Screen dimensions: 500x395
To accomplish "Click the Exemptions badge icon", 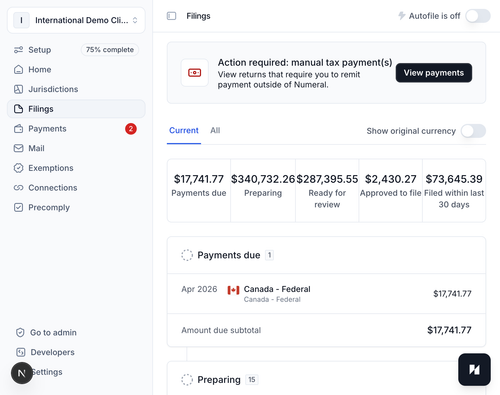I will [18, 168].
